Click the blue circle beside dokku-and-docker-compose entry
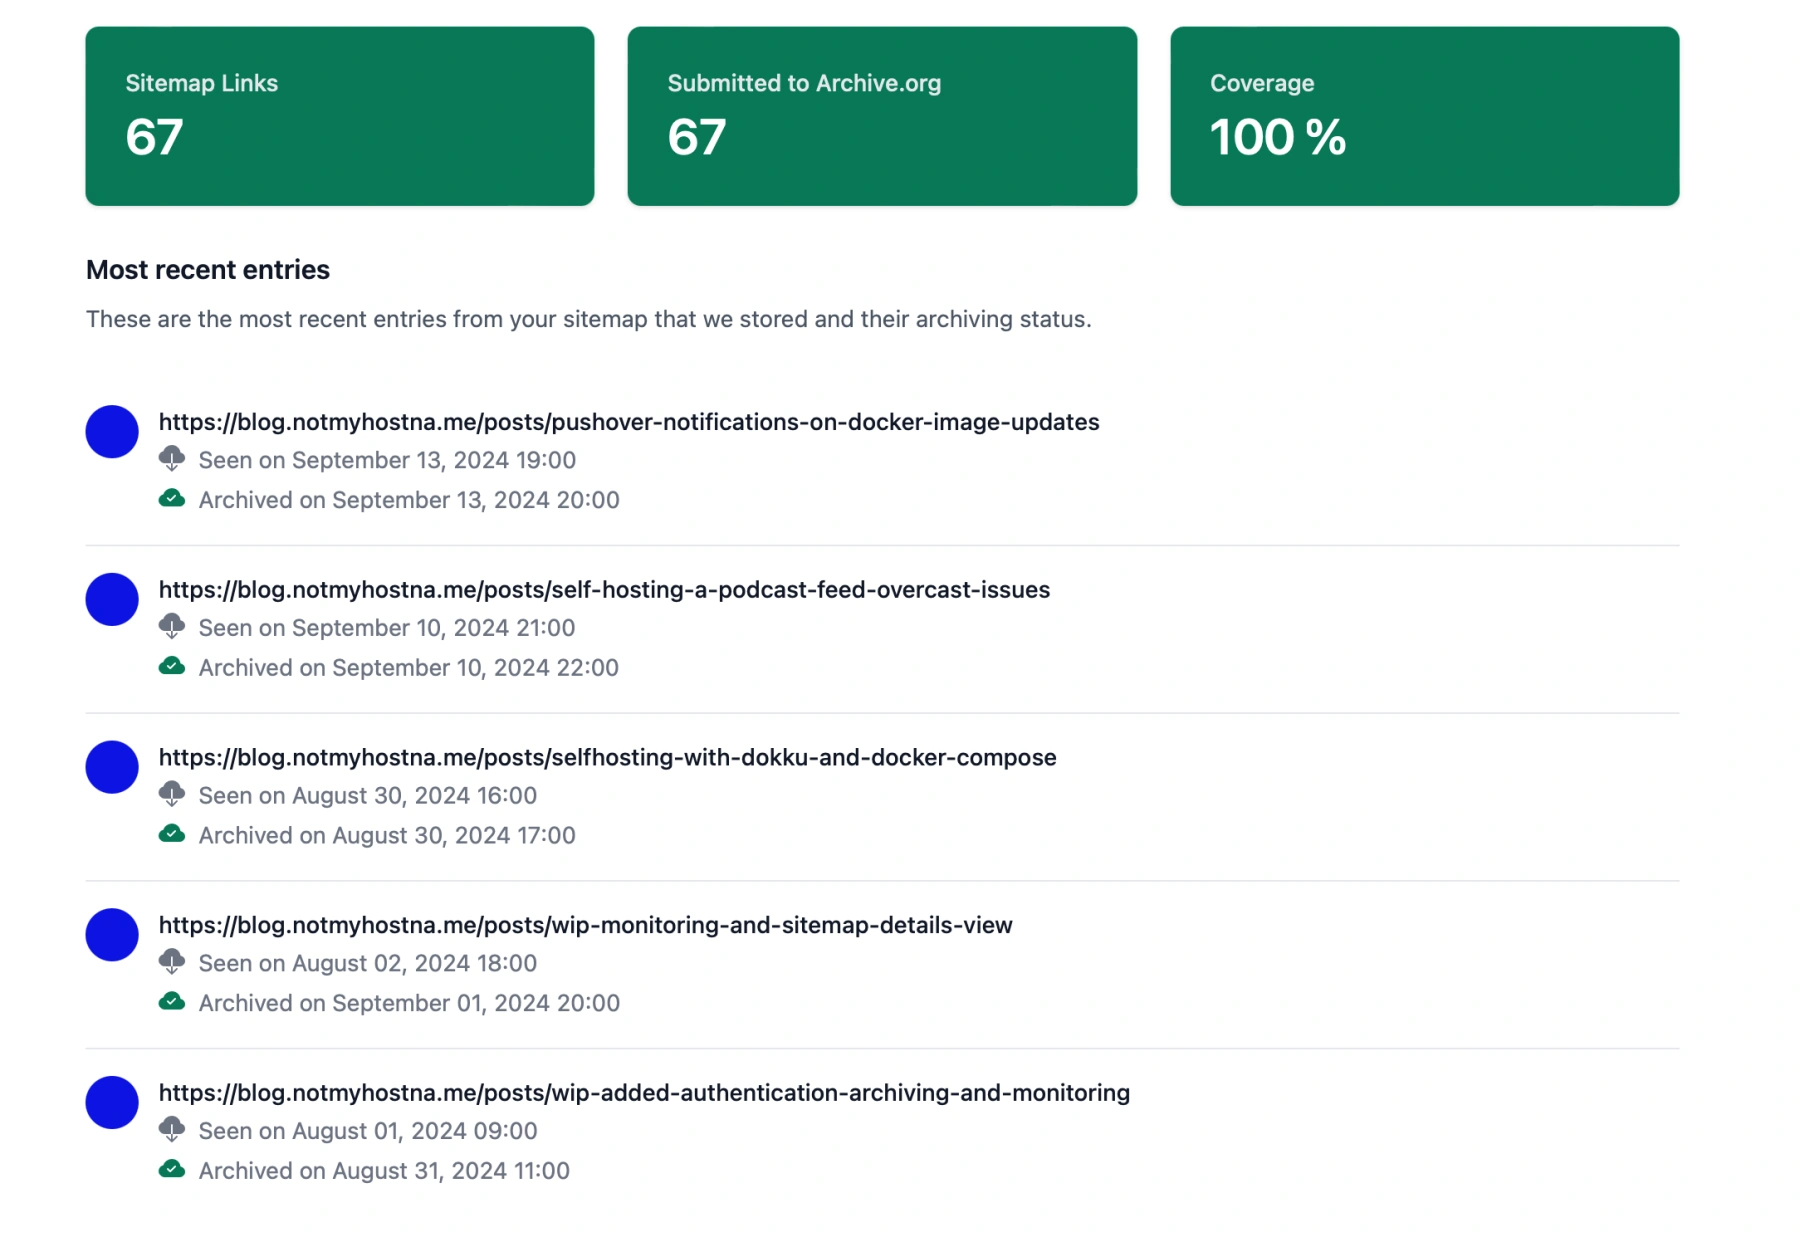This screenshot has width=1800, height=1237. [112, 767]
